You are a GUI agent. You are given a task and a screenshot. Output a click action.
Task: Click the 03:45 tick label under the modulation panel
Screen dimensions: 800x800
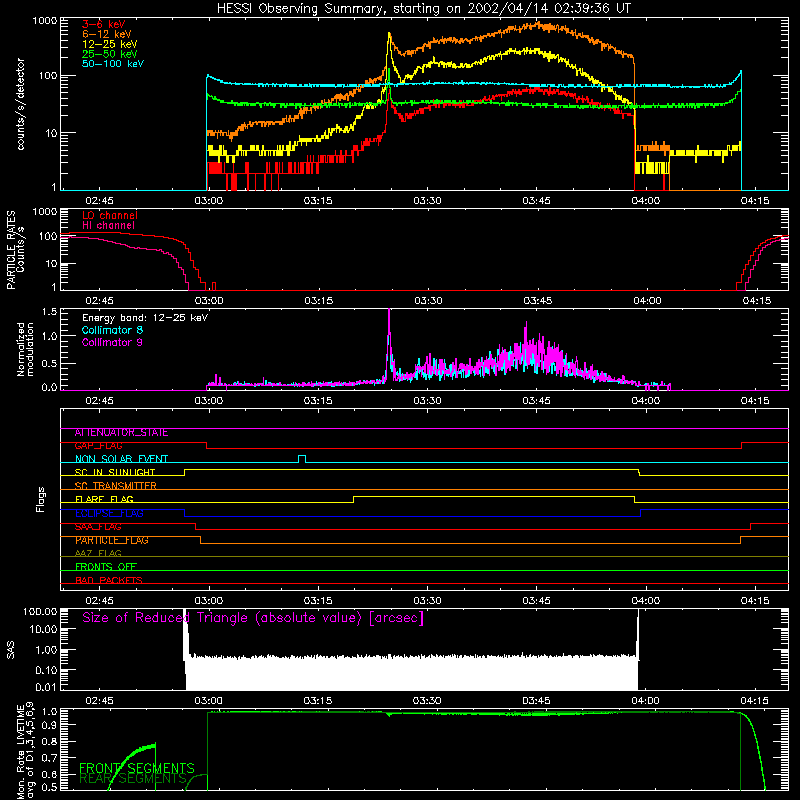pyautogui.click(x=537, y=401)
